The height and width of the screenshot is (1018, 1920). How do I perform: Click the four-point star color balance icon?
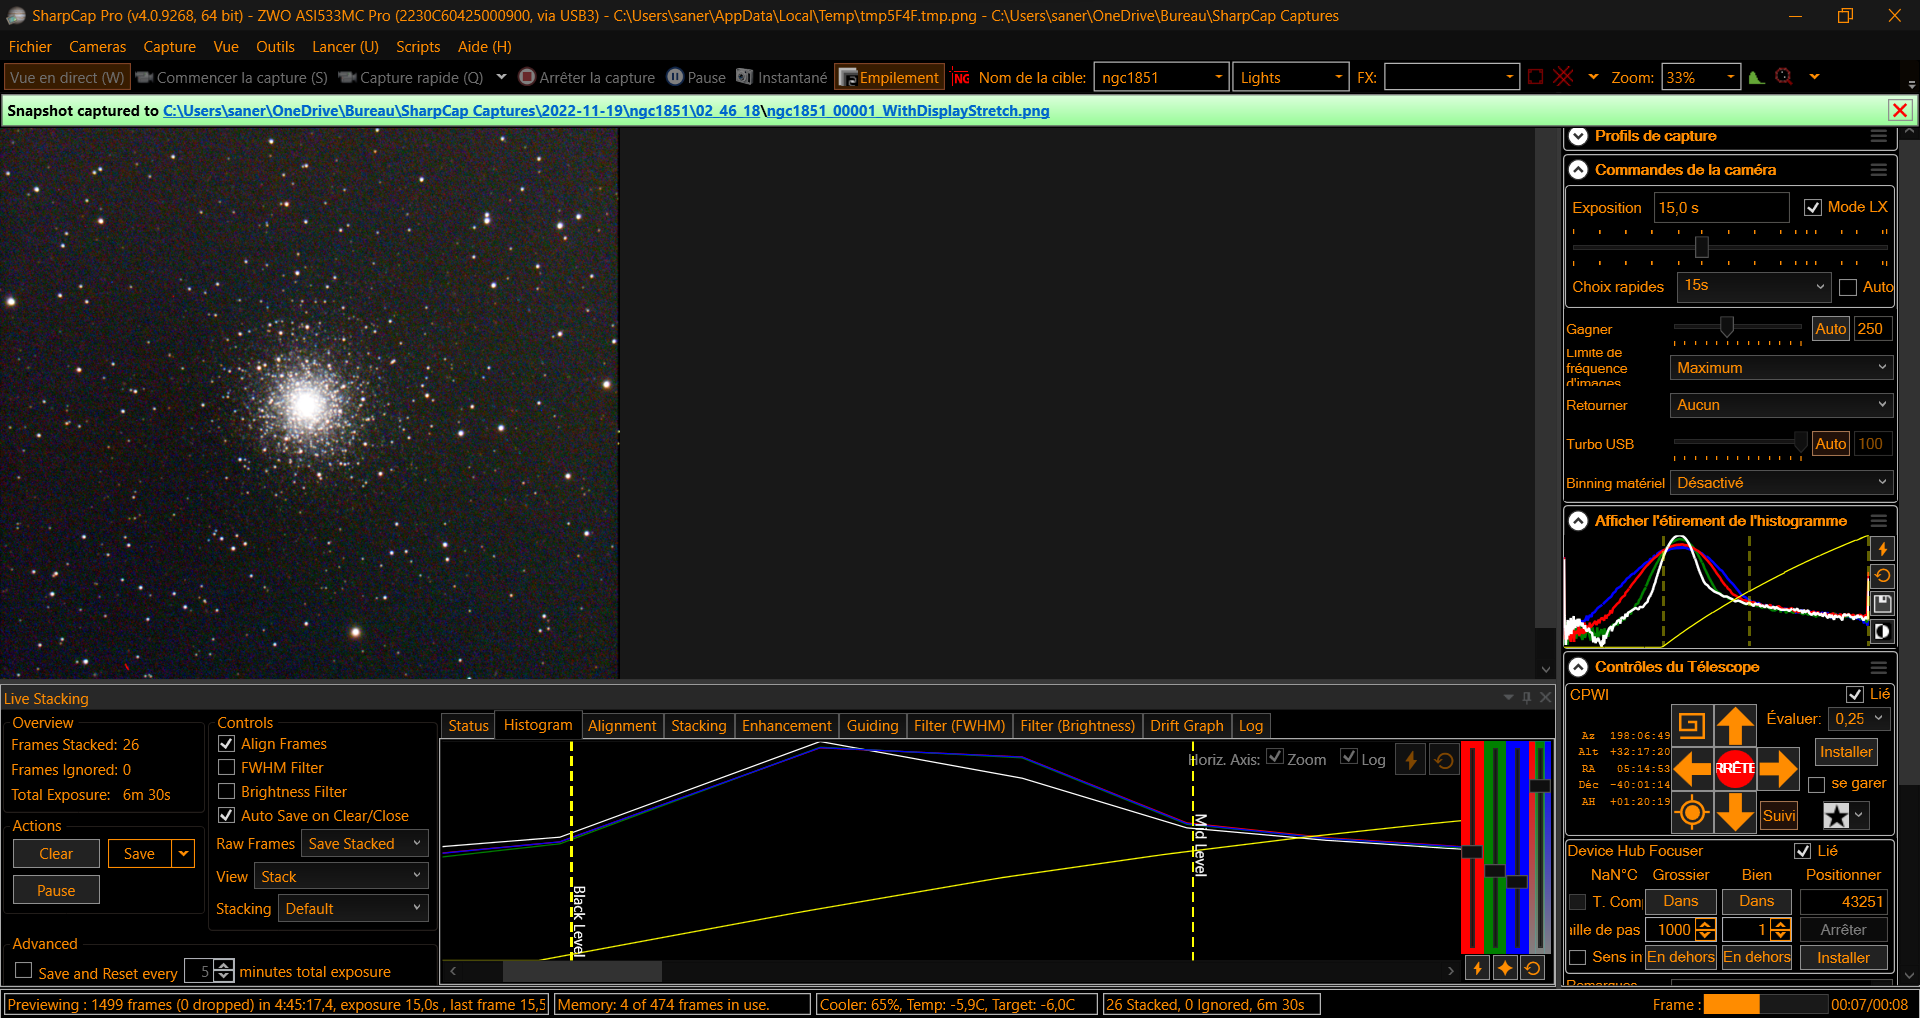(1504, 968)
